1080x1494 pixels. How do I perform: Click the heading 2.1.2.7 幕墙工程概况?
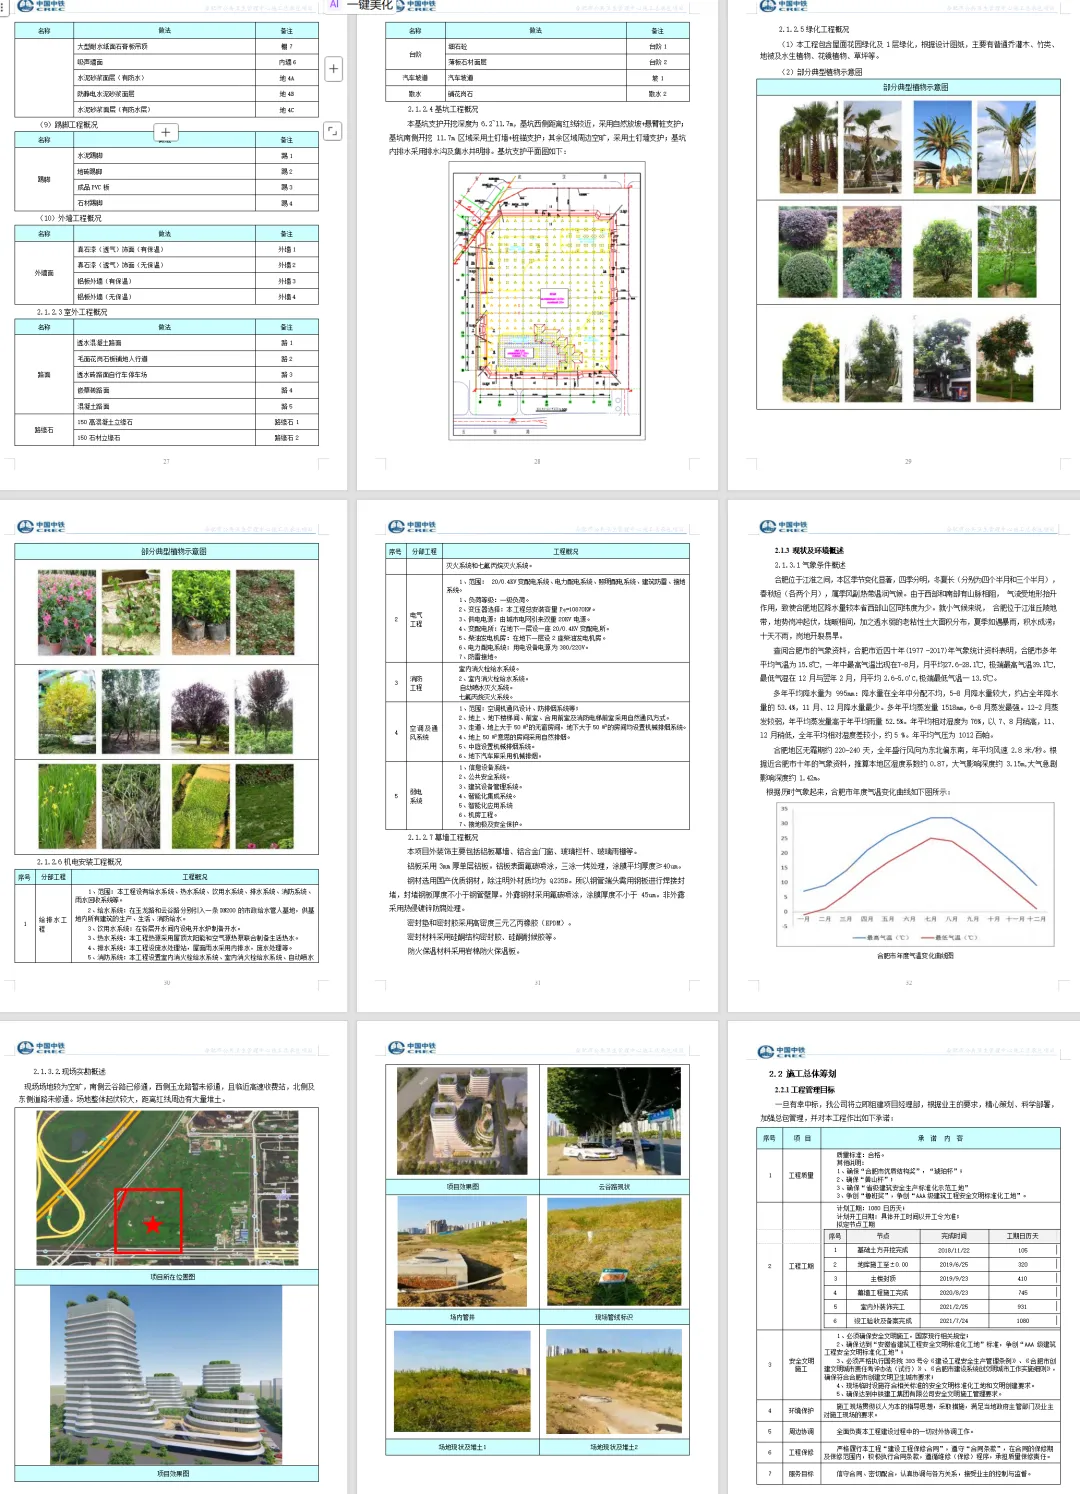[443, 837]
